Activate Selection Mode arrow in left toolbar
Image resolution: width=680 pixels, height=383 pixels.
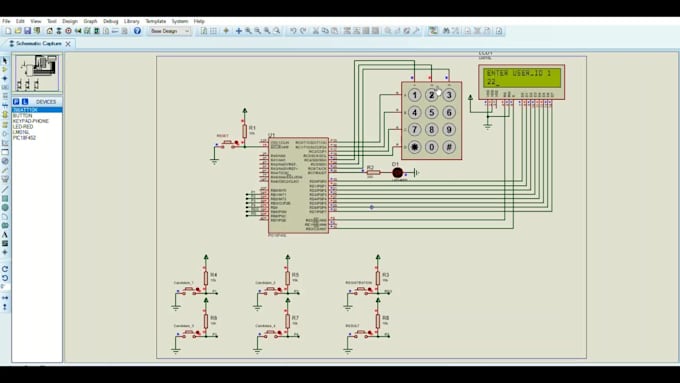coord(5,60)
